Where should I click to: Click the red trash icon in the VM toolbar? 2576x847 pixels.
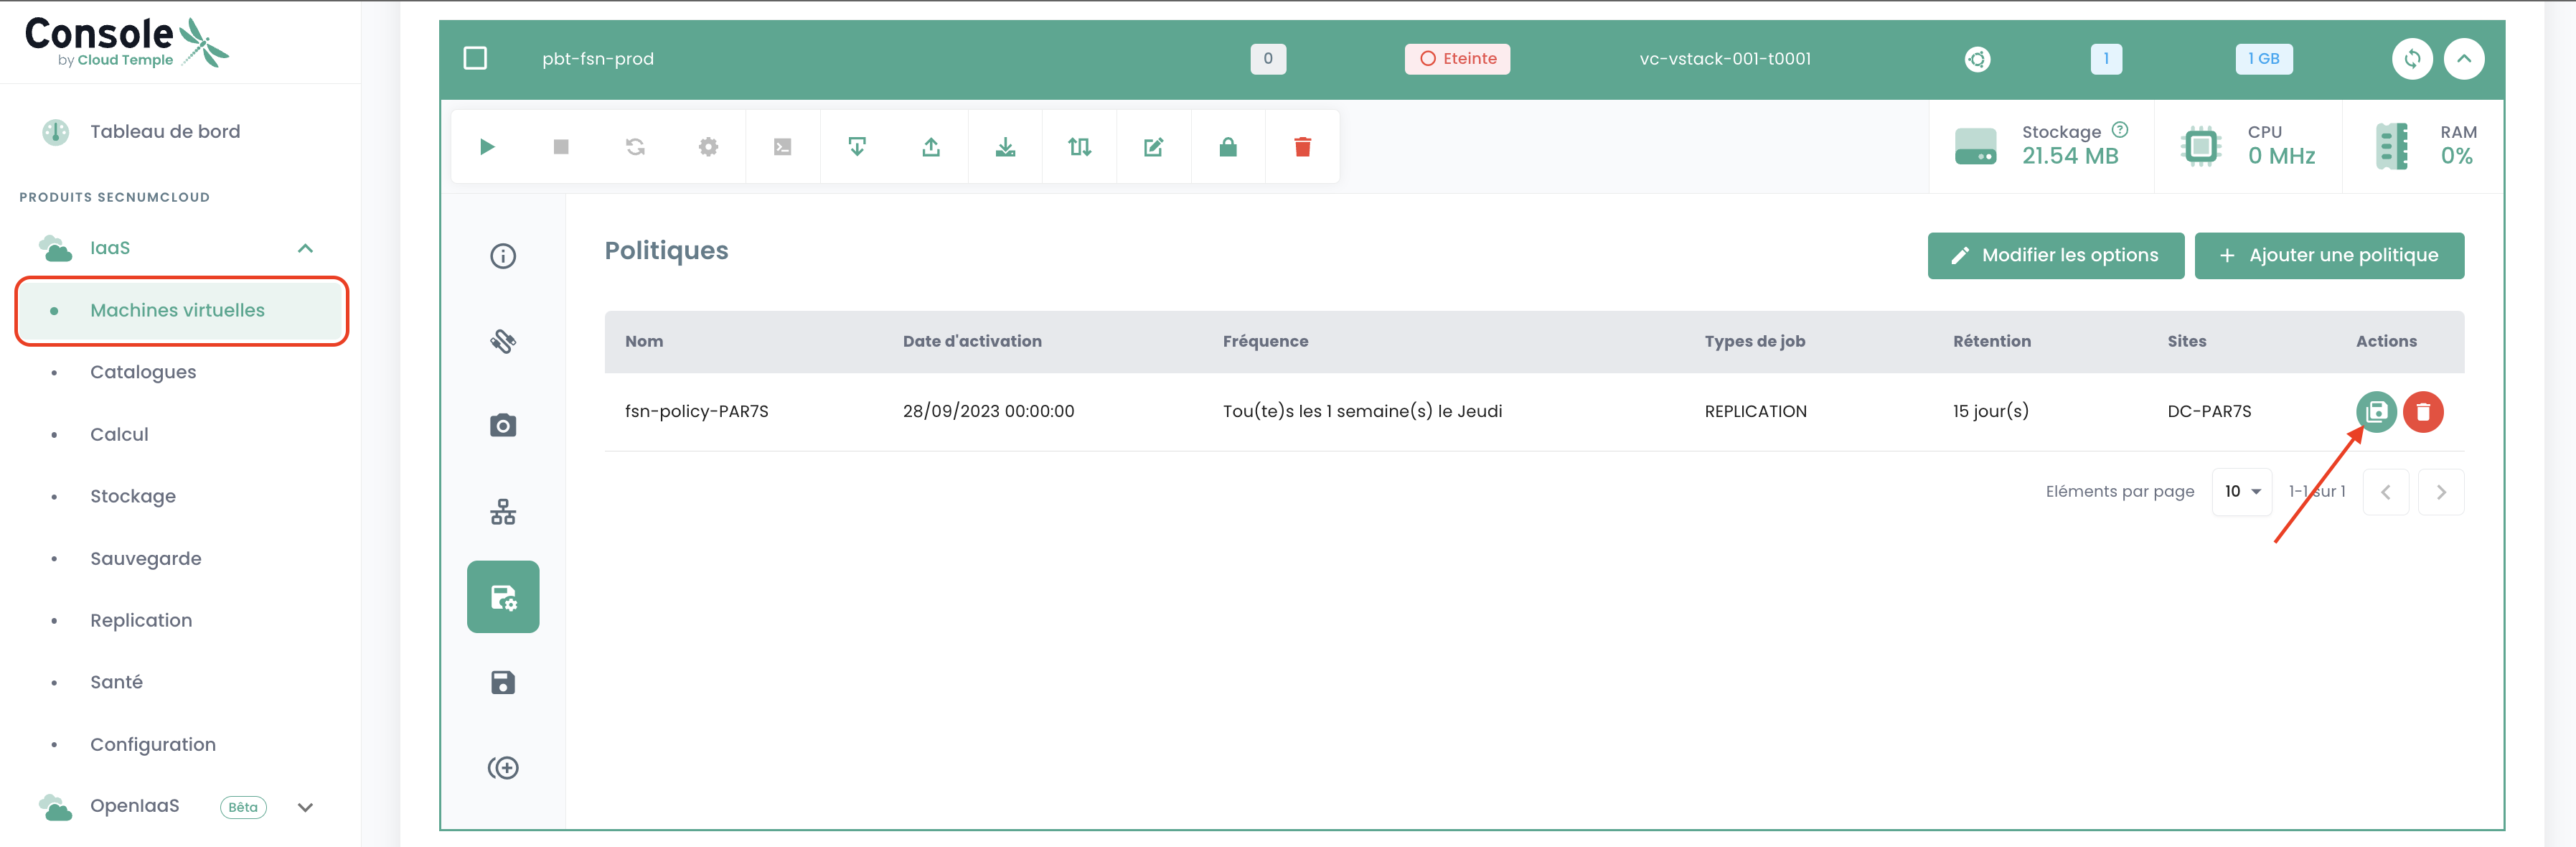point(1302,147)
